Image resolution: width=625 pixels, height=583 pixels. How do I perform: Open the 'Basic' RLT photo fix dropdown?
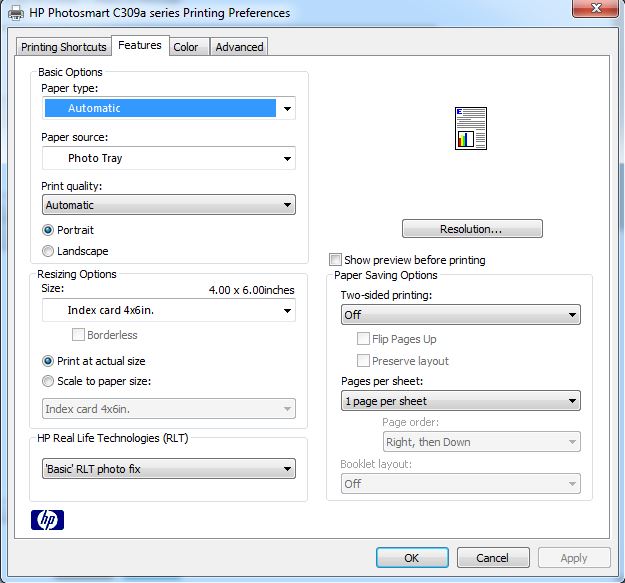click(169, 469)
